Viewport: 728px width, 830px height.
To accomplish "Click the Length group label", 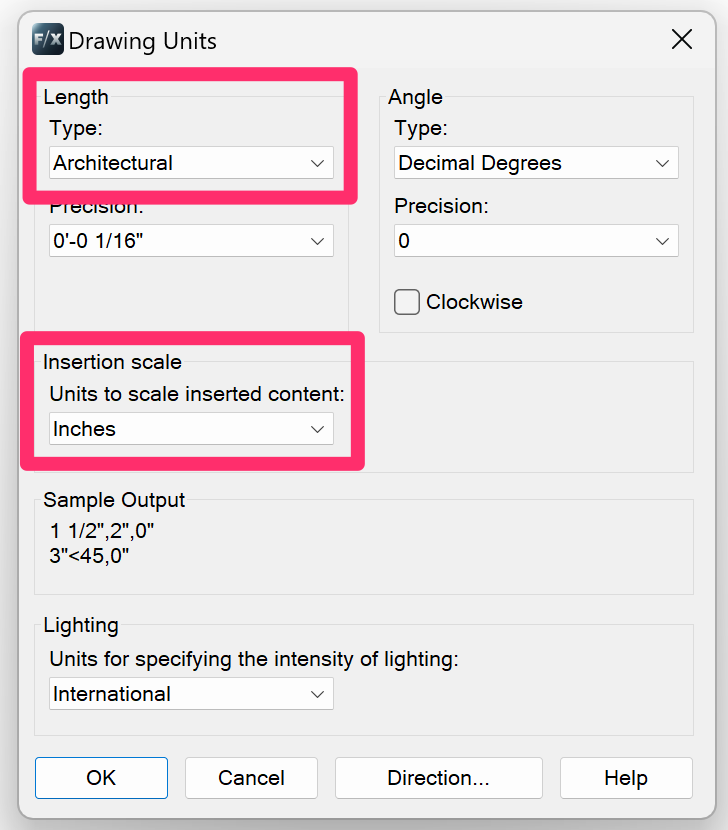I will pos(76,97).
